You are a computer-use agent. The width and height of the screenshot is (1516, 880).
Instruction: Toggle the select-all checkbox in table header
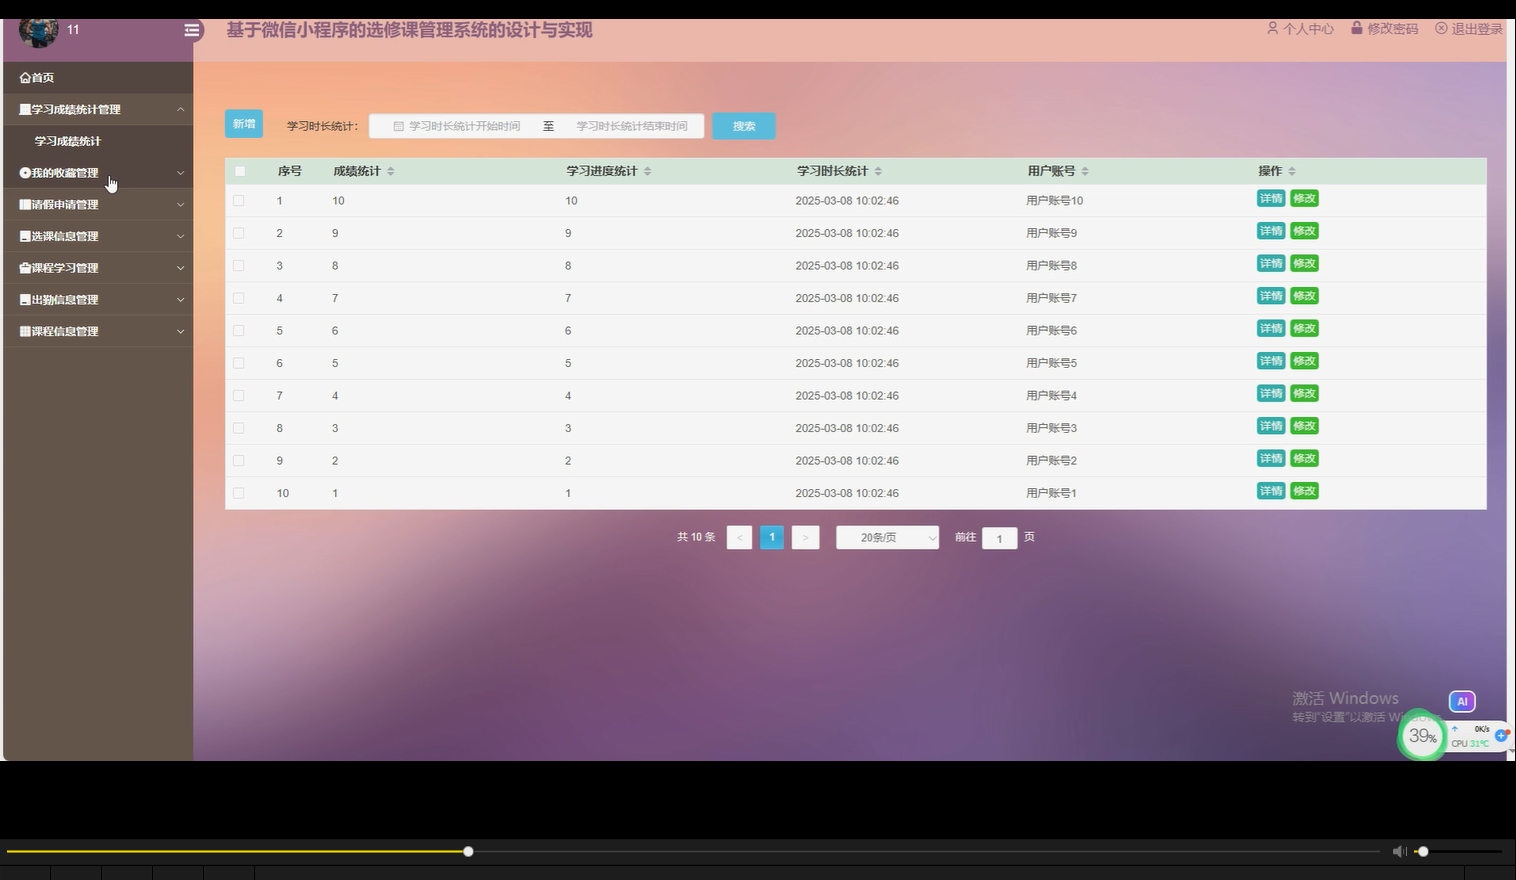tap(239, 171)
